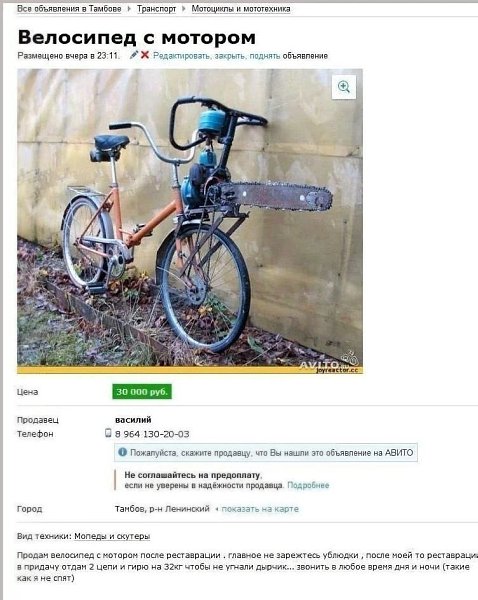This screenshot has height=600, width=478.
Task: Open the Транспорт breadcrumb link
Action: click(x=157, y=8)
